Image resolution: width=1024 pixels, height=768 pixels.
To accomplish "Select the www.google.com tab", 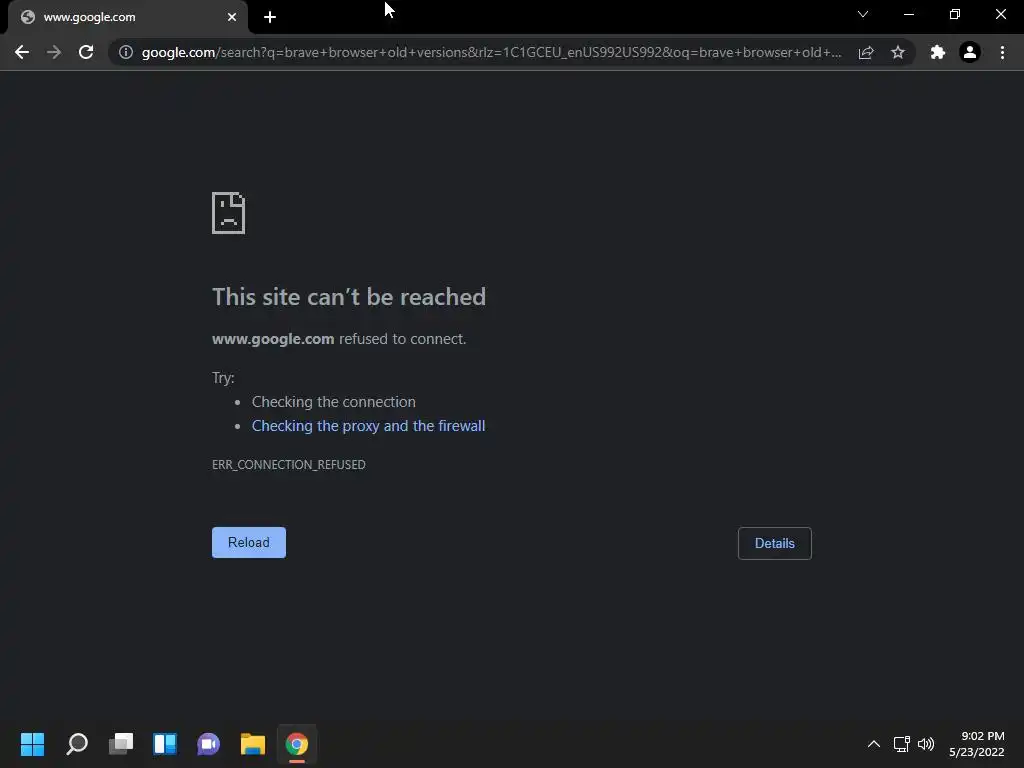I will coord(127,17).
